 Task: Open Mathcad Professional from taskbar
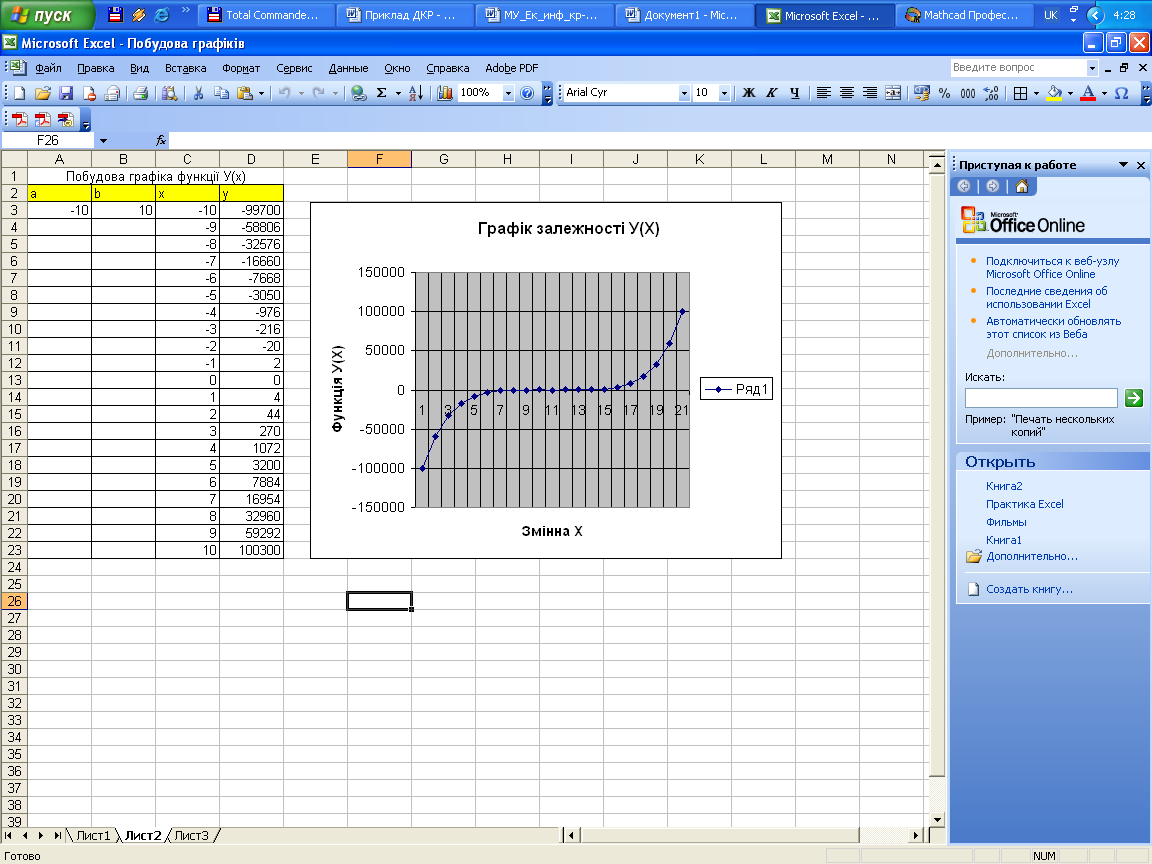[x=965, y=15]
